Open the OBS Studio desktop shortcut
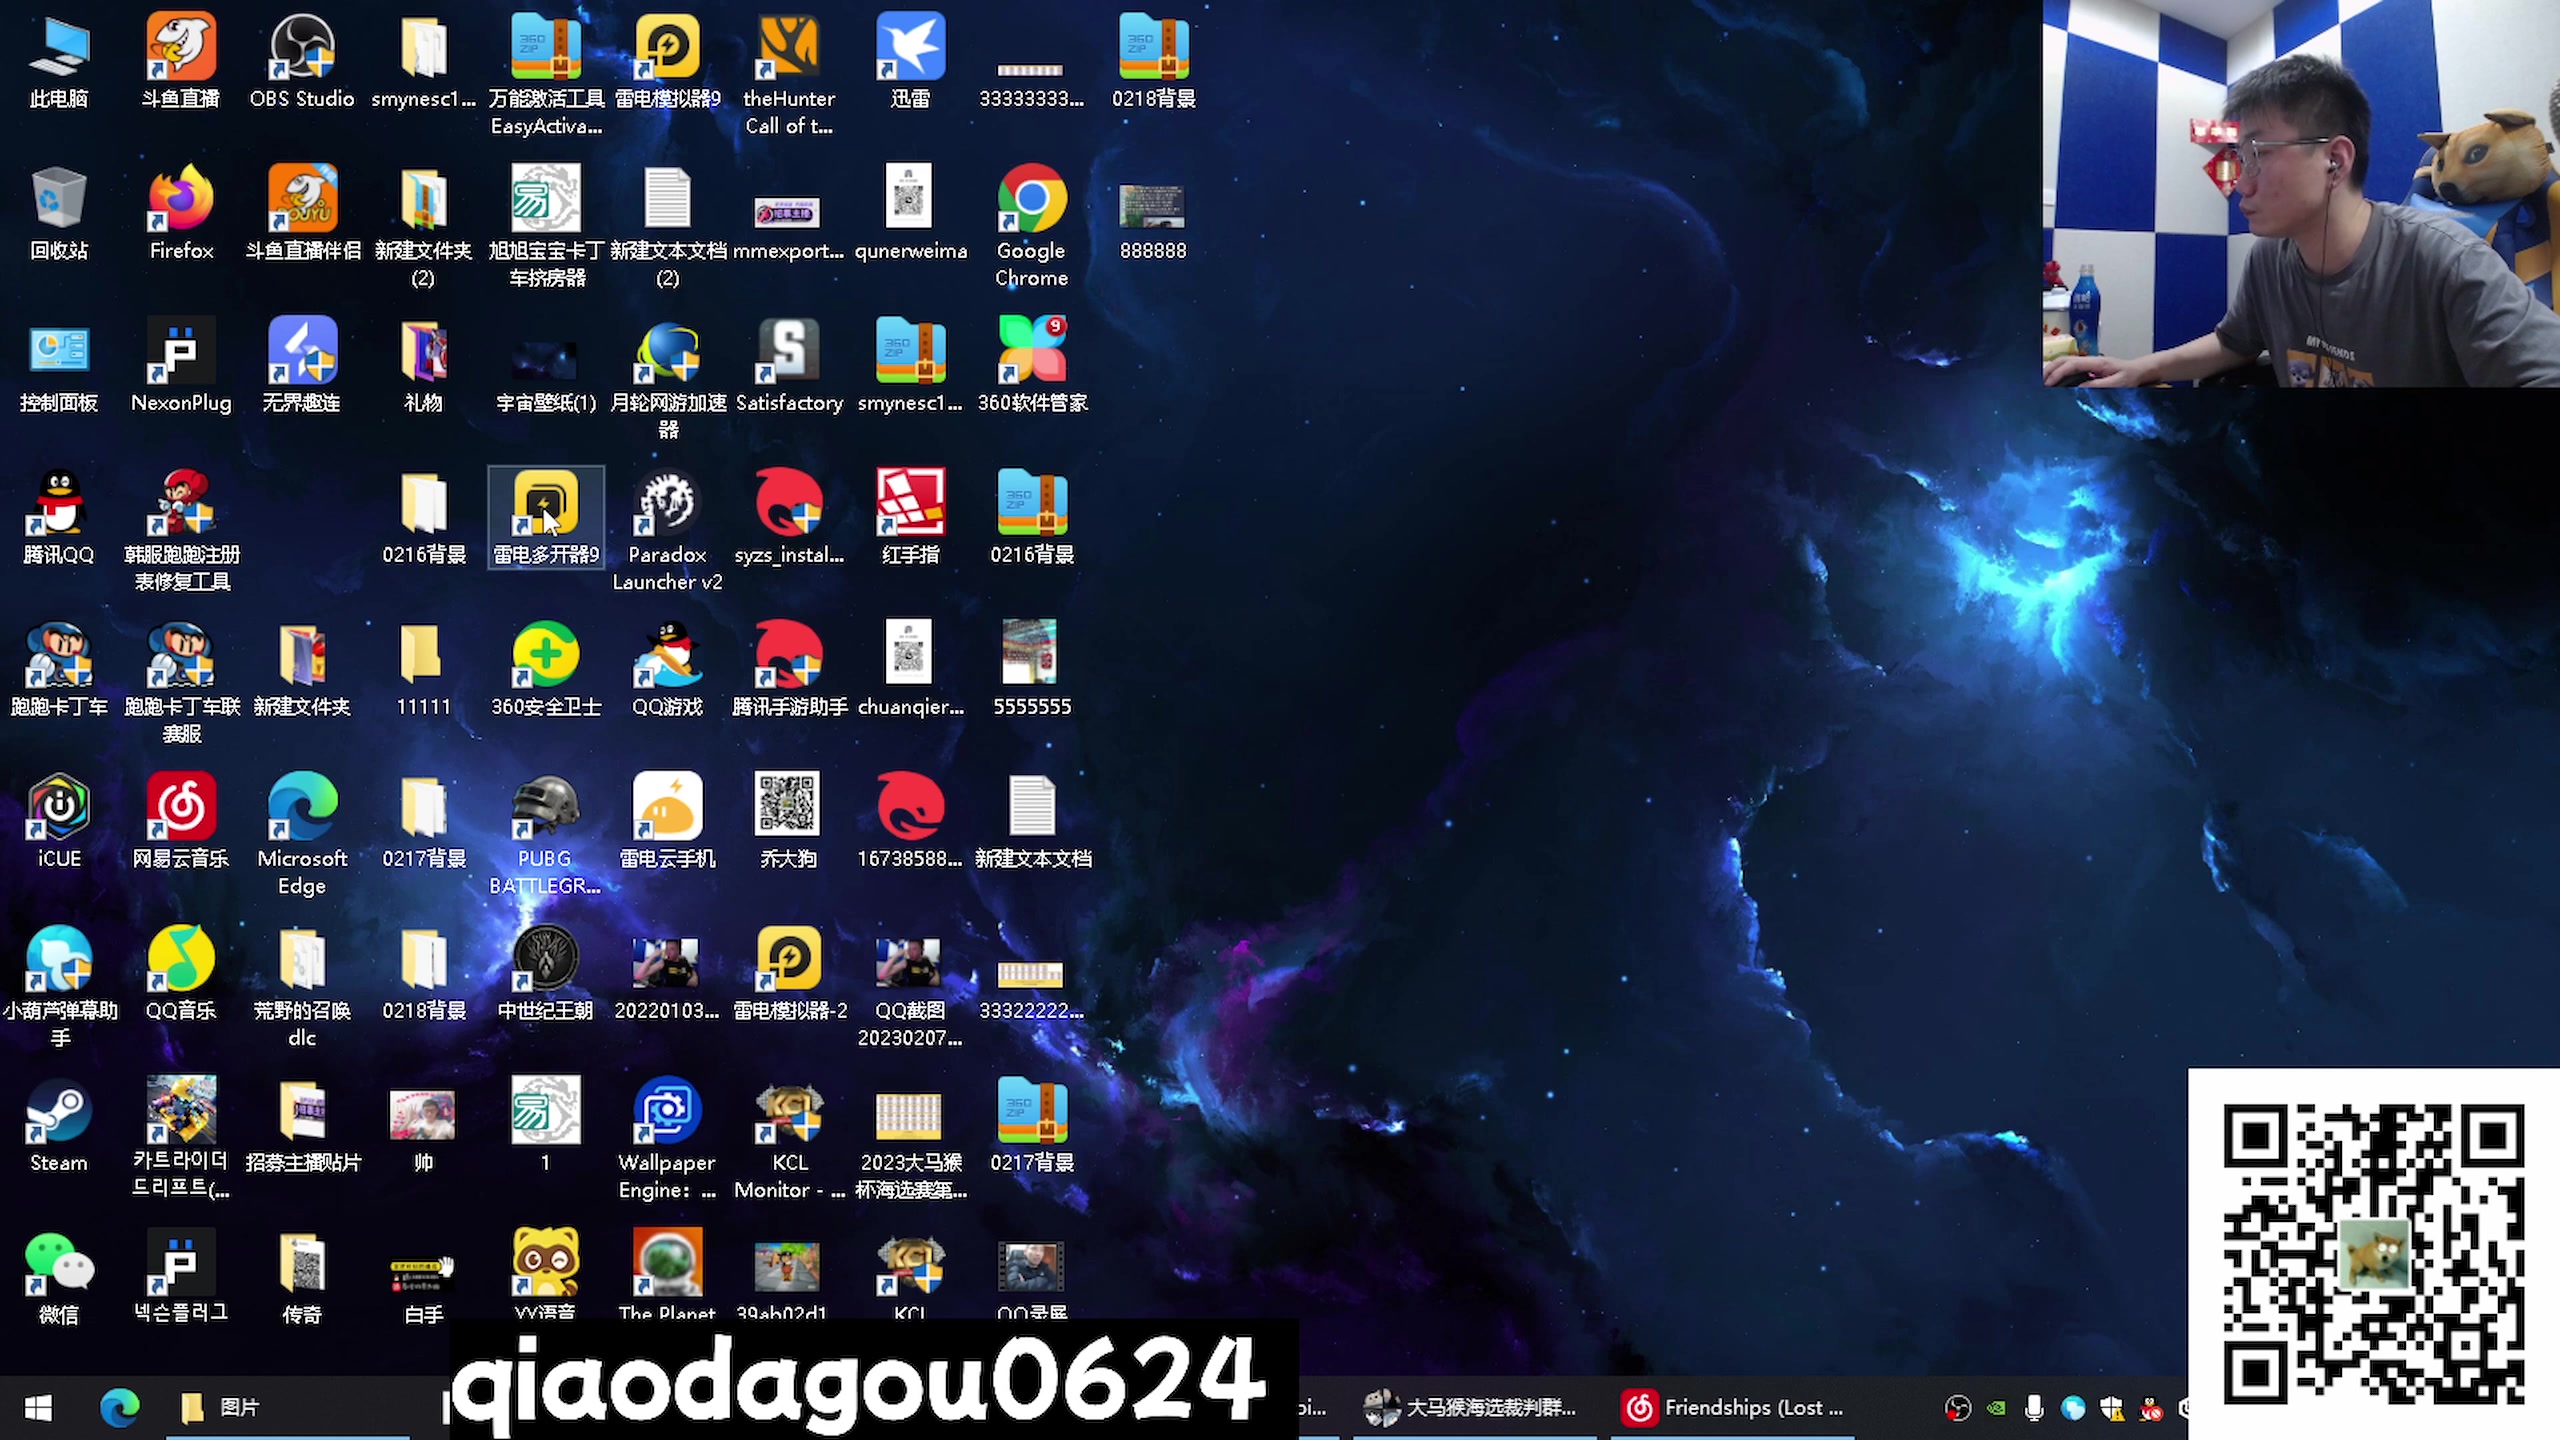2560x1440 pixels. pos(302,48)
